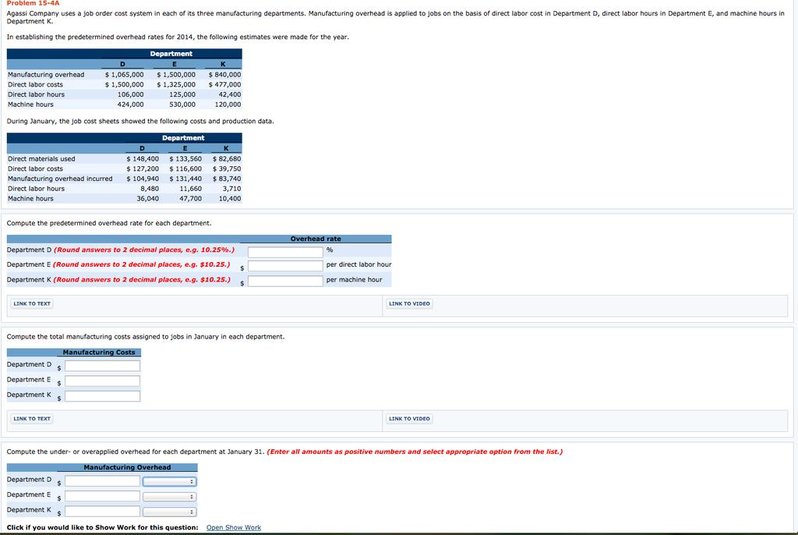Screen dimensions: 798x535
Task: Click the Open Show Work link
Action: (x=234, y=527)
